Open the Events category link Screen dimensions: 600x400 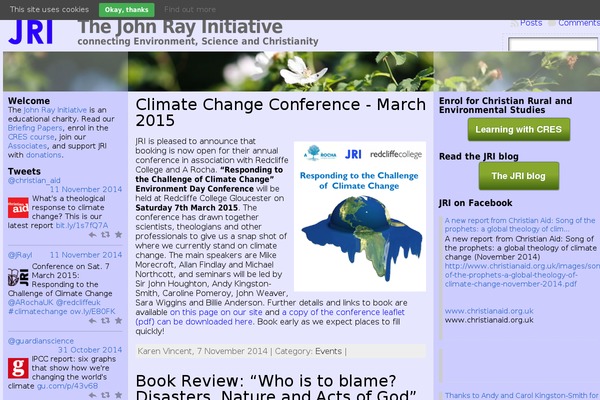(328, 351)
